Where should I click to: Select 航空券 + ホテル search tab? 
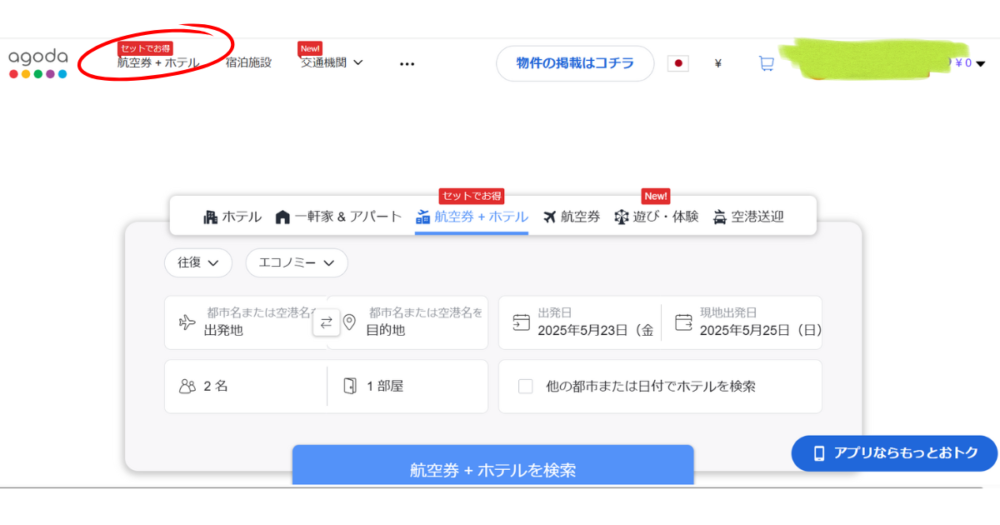coord(472,217)
